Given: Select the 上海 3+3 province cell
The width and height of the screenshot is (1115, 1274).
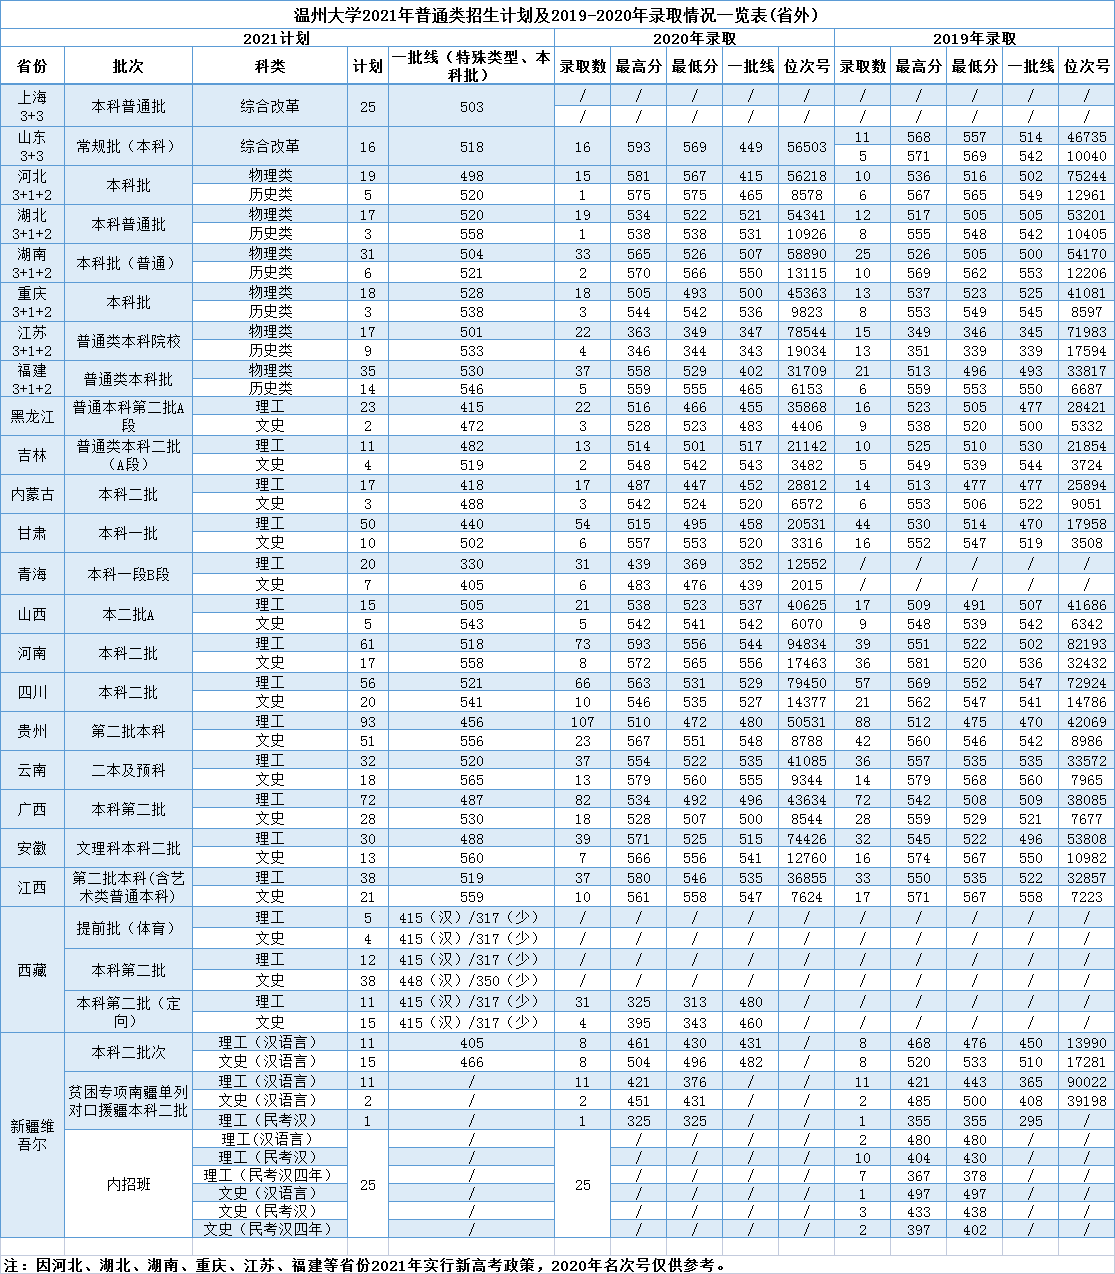Looking at the screenshot, I should tap(32, 106).
